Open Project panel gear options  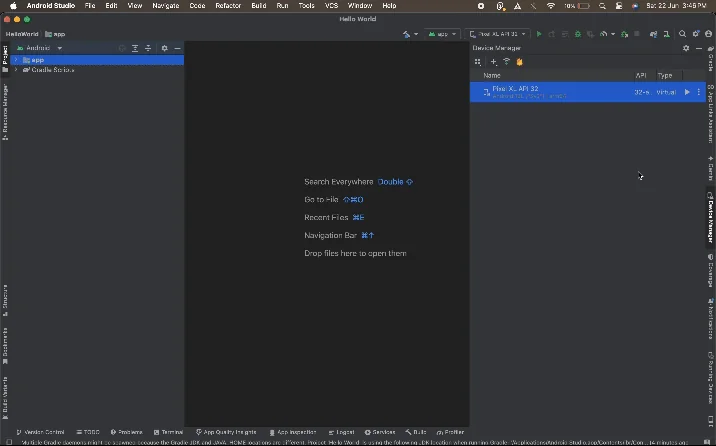point(164,48)
